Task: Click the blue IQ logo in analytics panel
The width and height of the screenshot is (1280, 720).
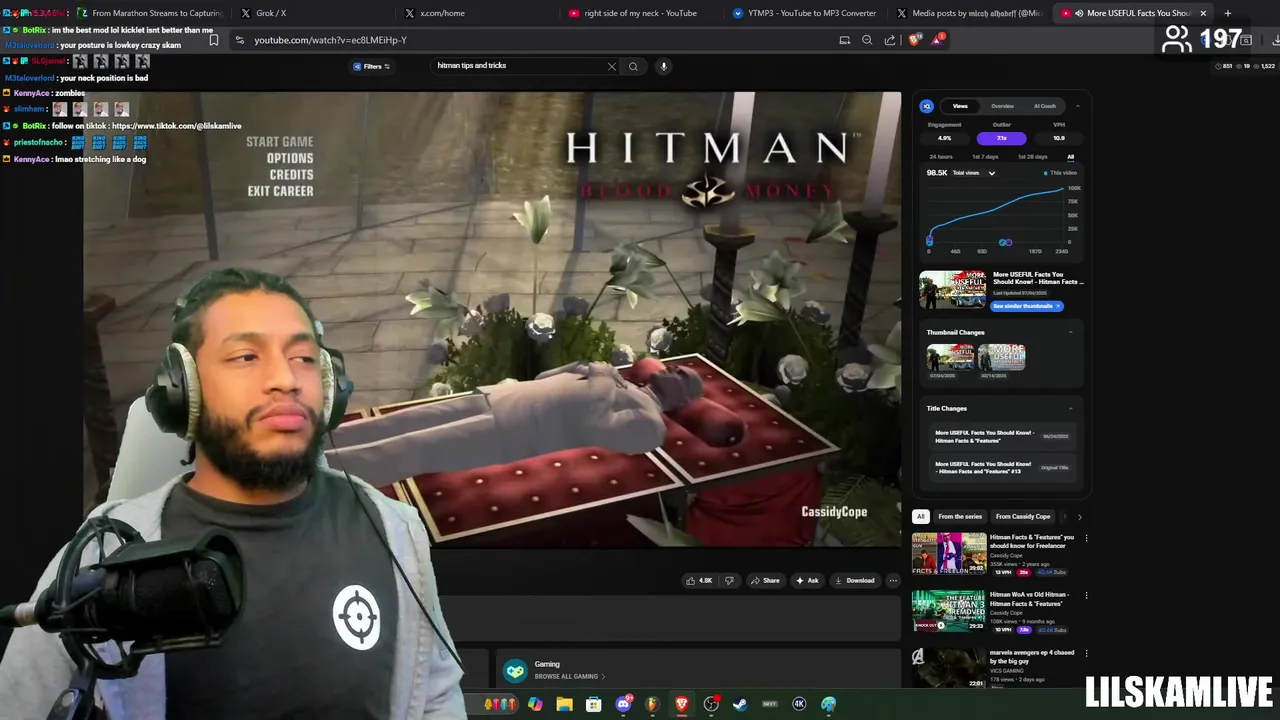Action: coord(927,106)
